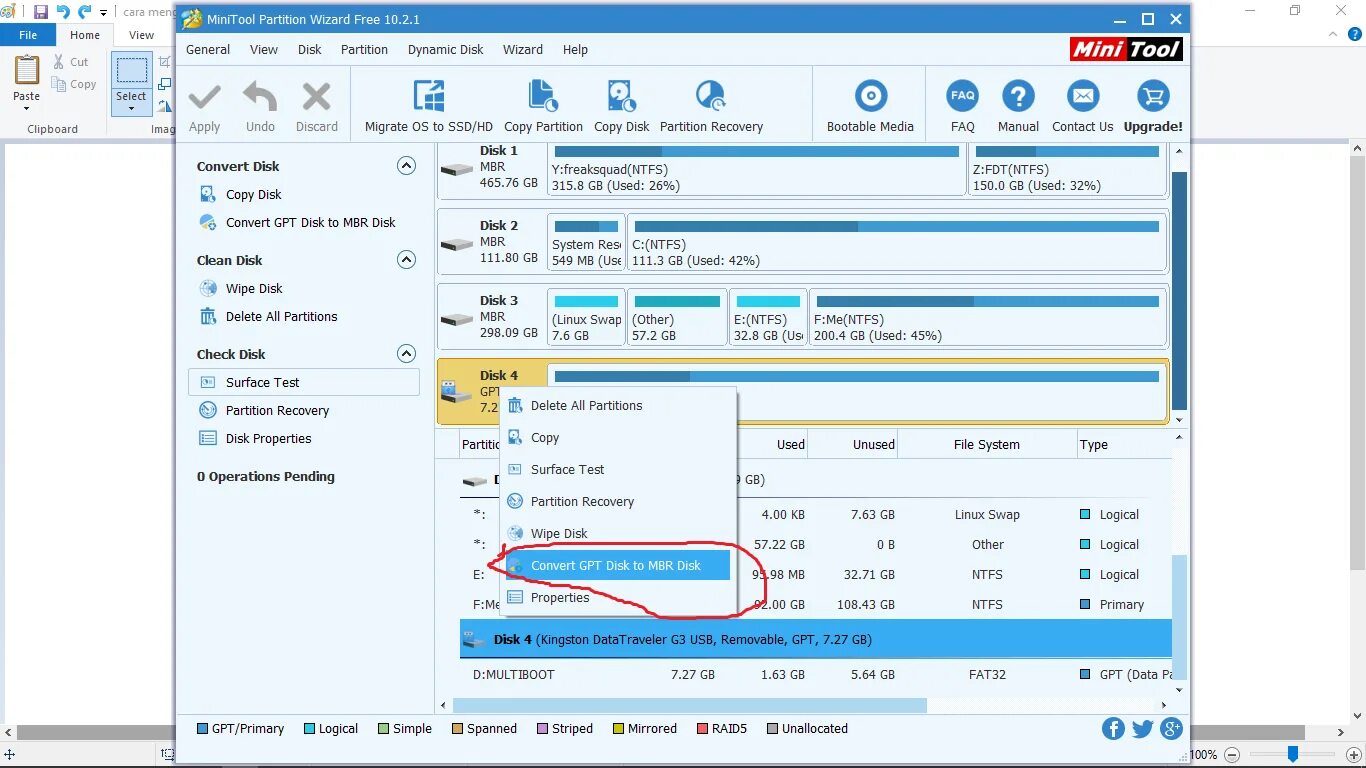
Task: Choose Delete All Partitions in sidebar
Action: [281, 317]
